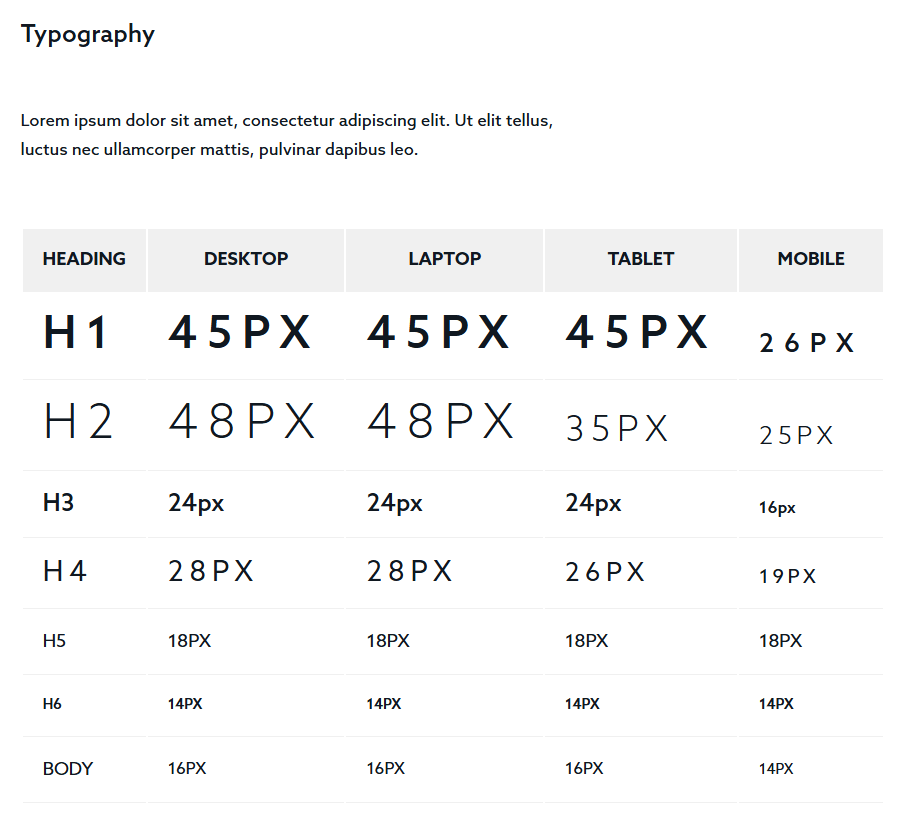Click the H6 row label
This screenshot has height=834, width=910.
click(52, 704)
